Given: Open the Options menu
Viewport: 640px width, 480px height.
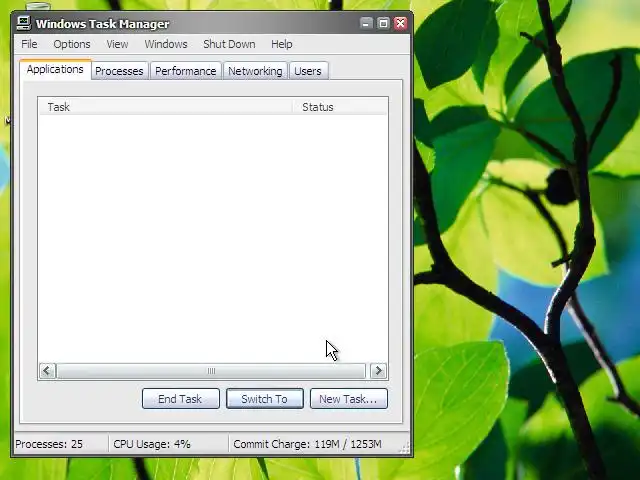Looking at the screenshot, I should tap(72, 44).
